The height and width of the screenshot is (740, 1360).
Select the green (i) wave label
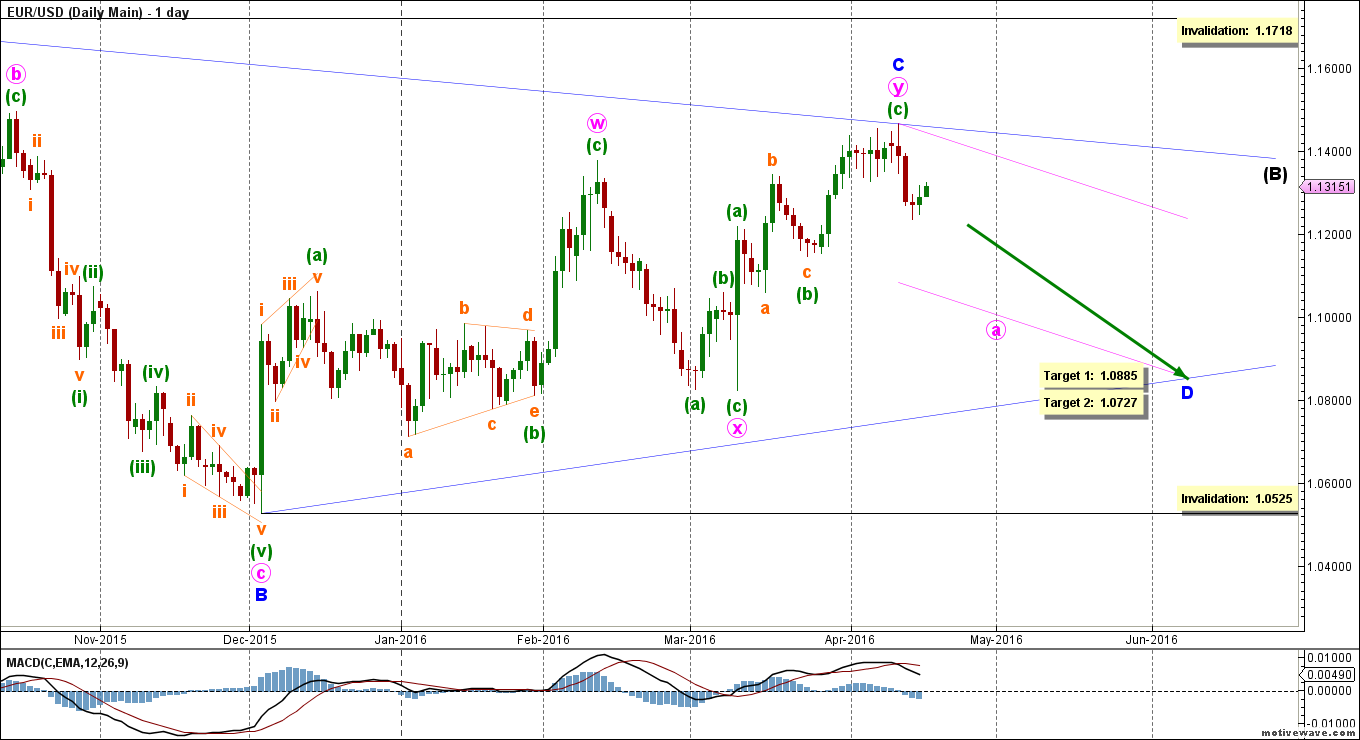pyautogui.click(x=80, y=397)
